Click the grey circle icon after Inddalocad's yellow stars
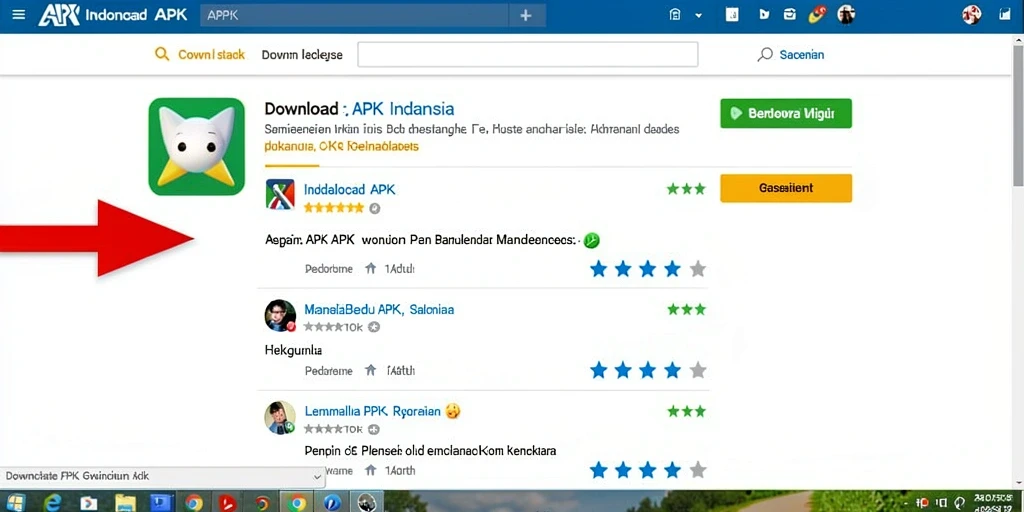1024x512 pixels. point(374,208)
